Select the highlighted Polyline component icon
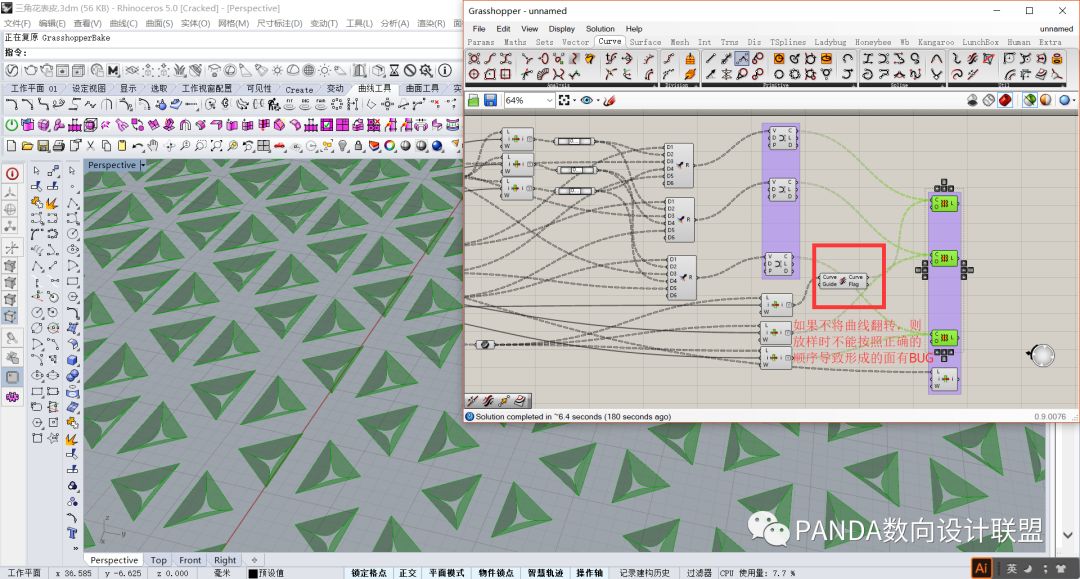 [742, 59]
